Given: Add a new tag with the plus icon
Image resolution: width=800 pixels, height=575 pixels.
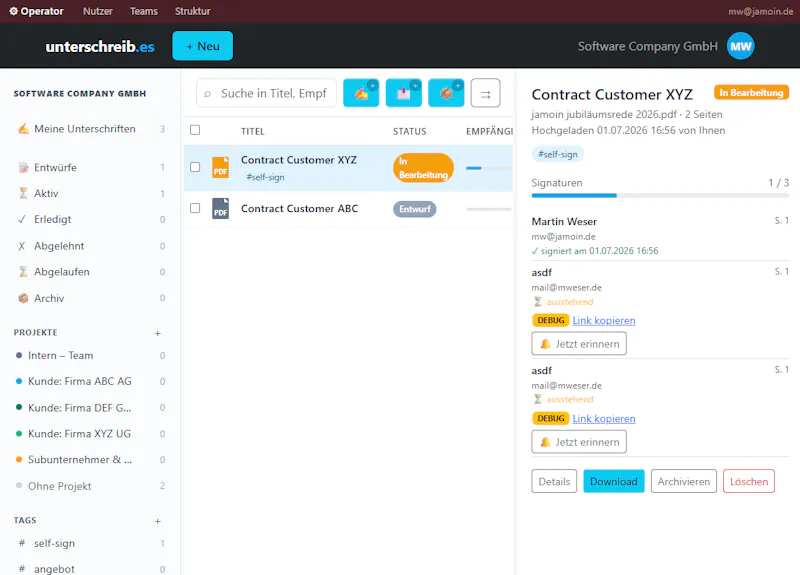Looking at the screenshot, I should pos(158,521).
